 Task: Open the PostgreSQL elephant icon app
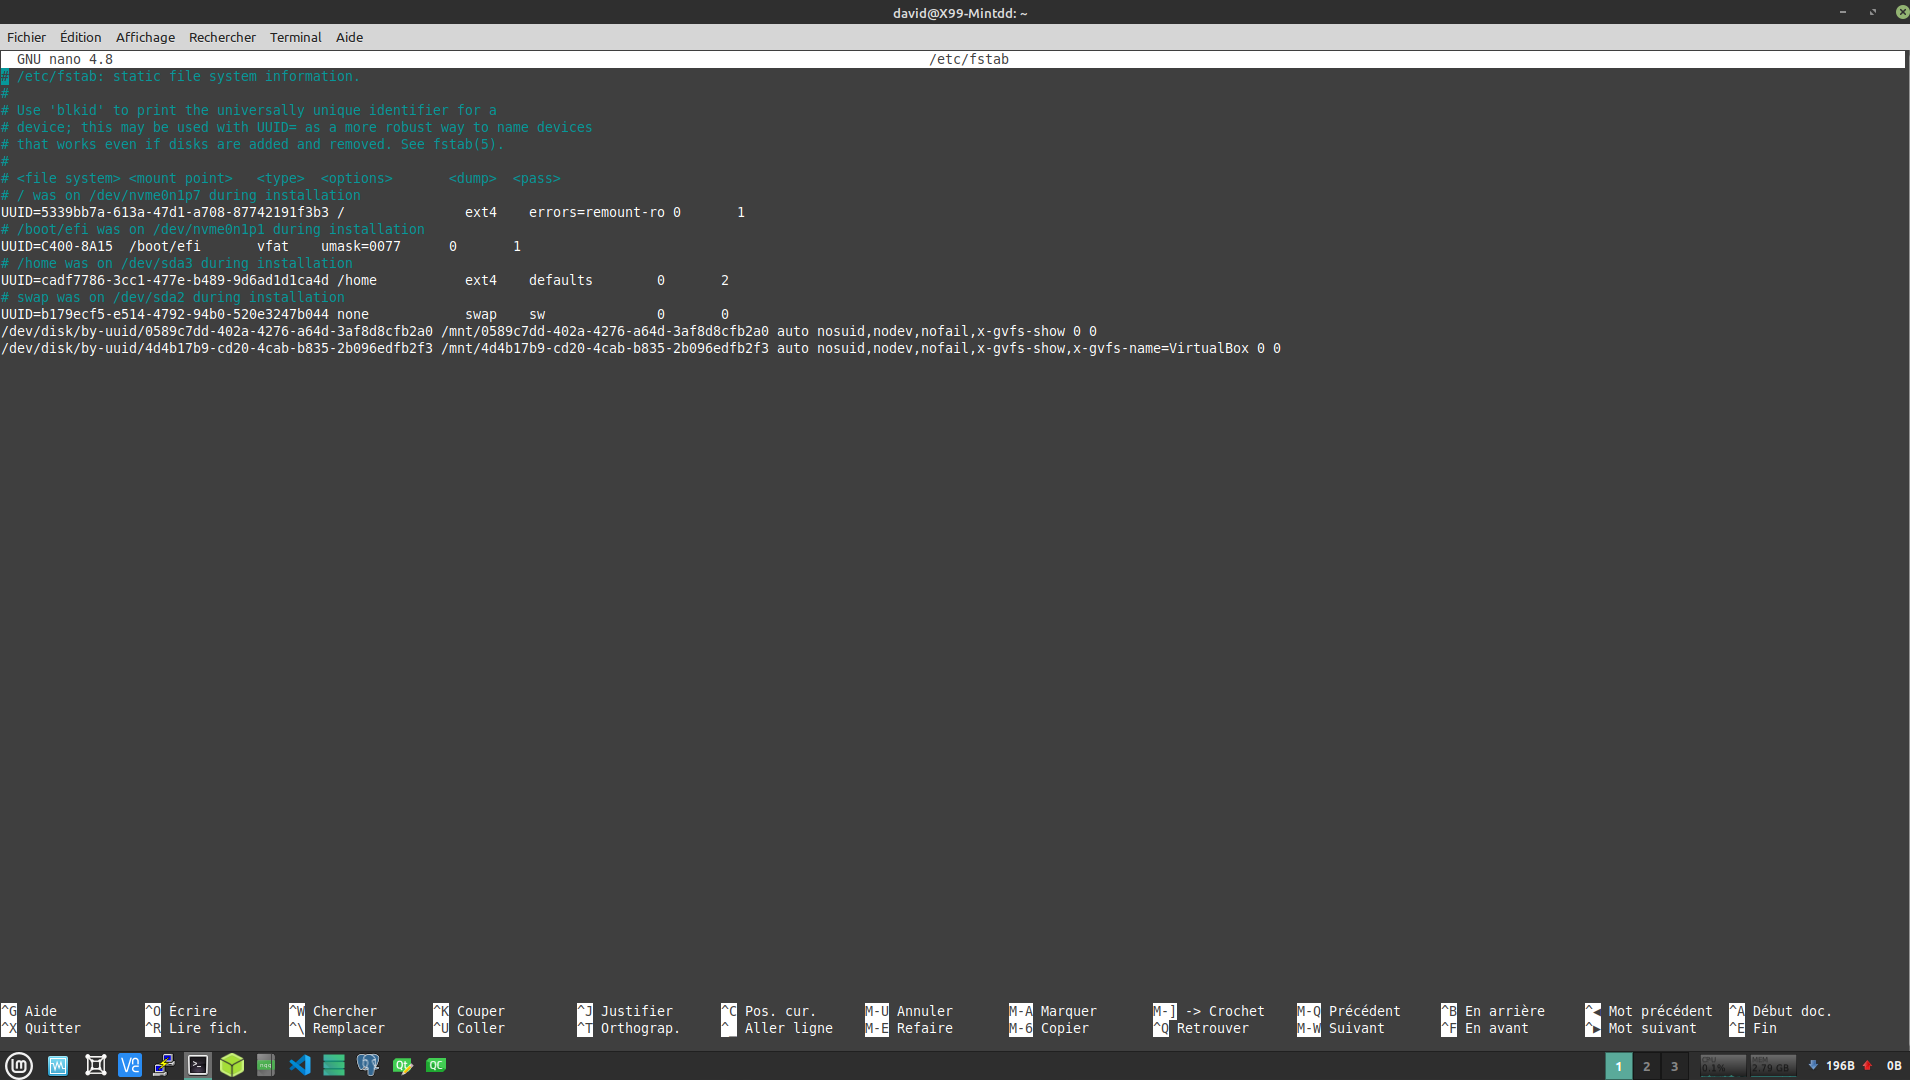[368, 1065]
